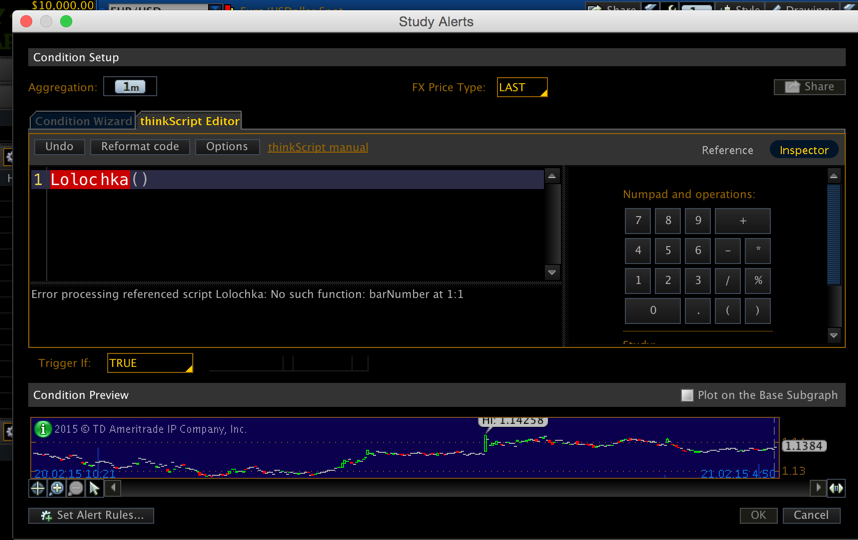Viewport: 858px width, 540px height.
Task: Switch to the Reference panel view
Action: click(x=727, y=150)
